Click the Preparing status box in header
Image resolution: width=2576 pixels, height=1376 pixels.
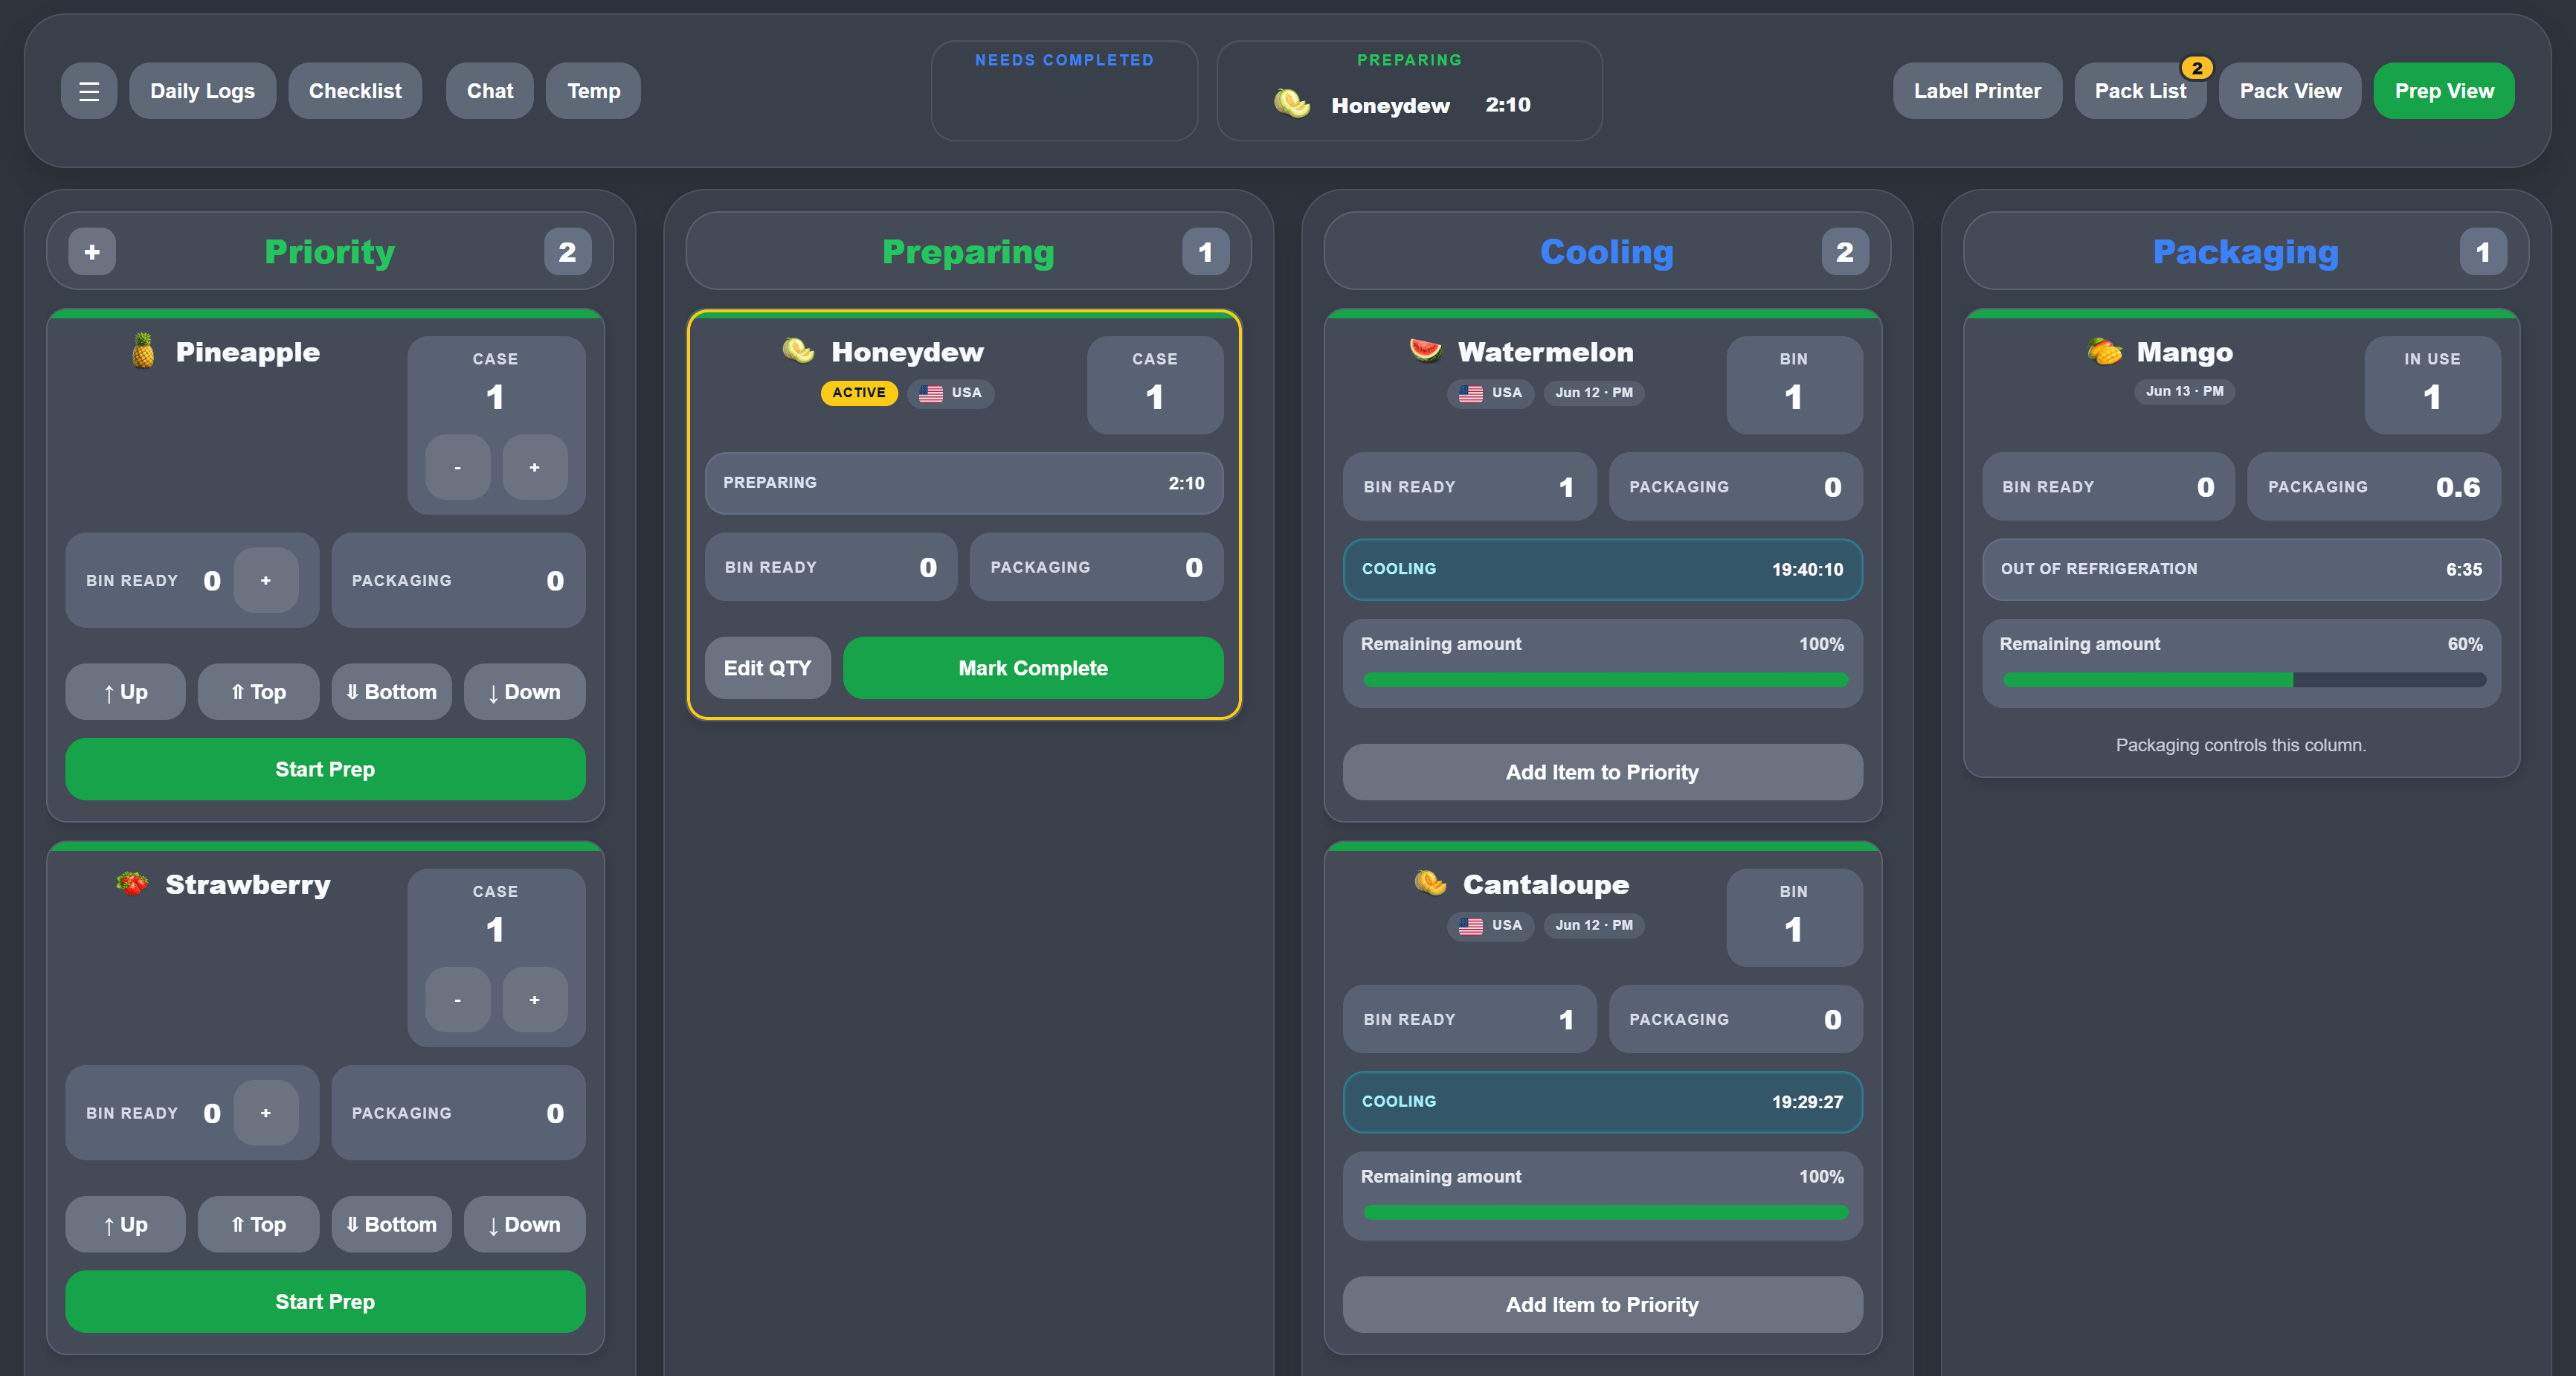click(1409, 91)
